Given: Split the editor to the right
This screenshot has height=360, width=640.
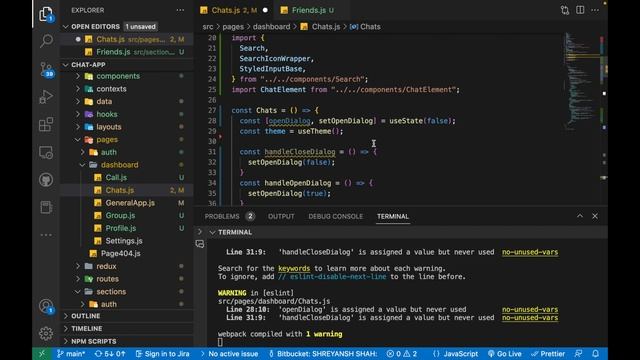Looking at the screenshot, I should point(580,10).
